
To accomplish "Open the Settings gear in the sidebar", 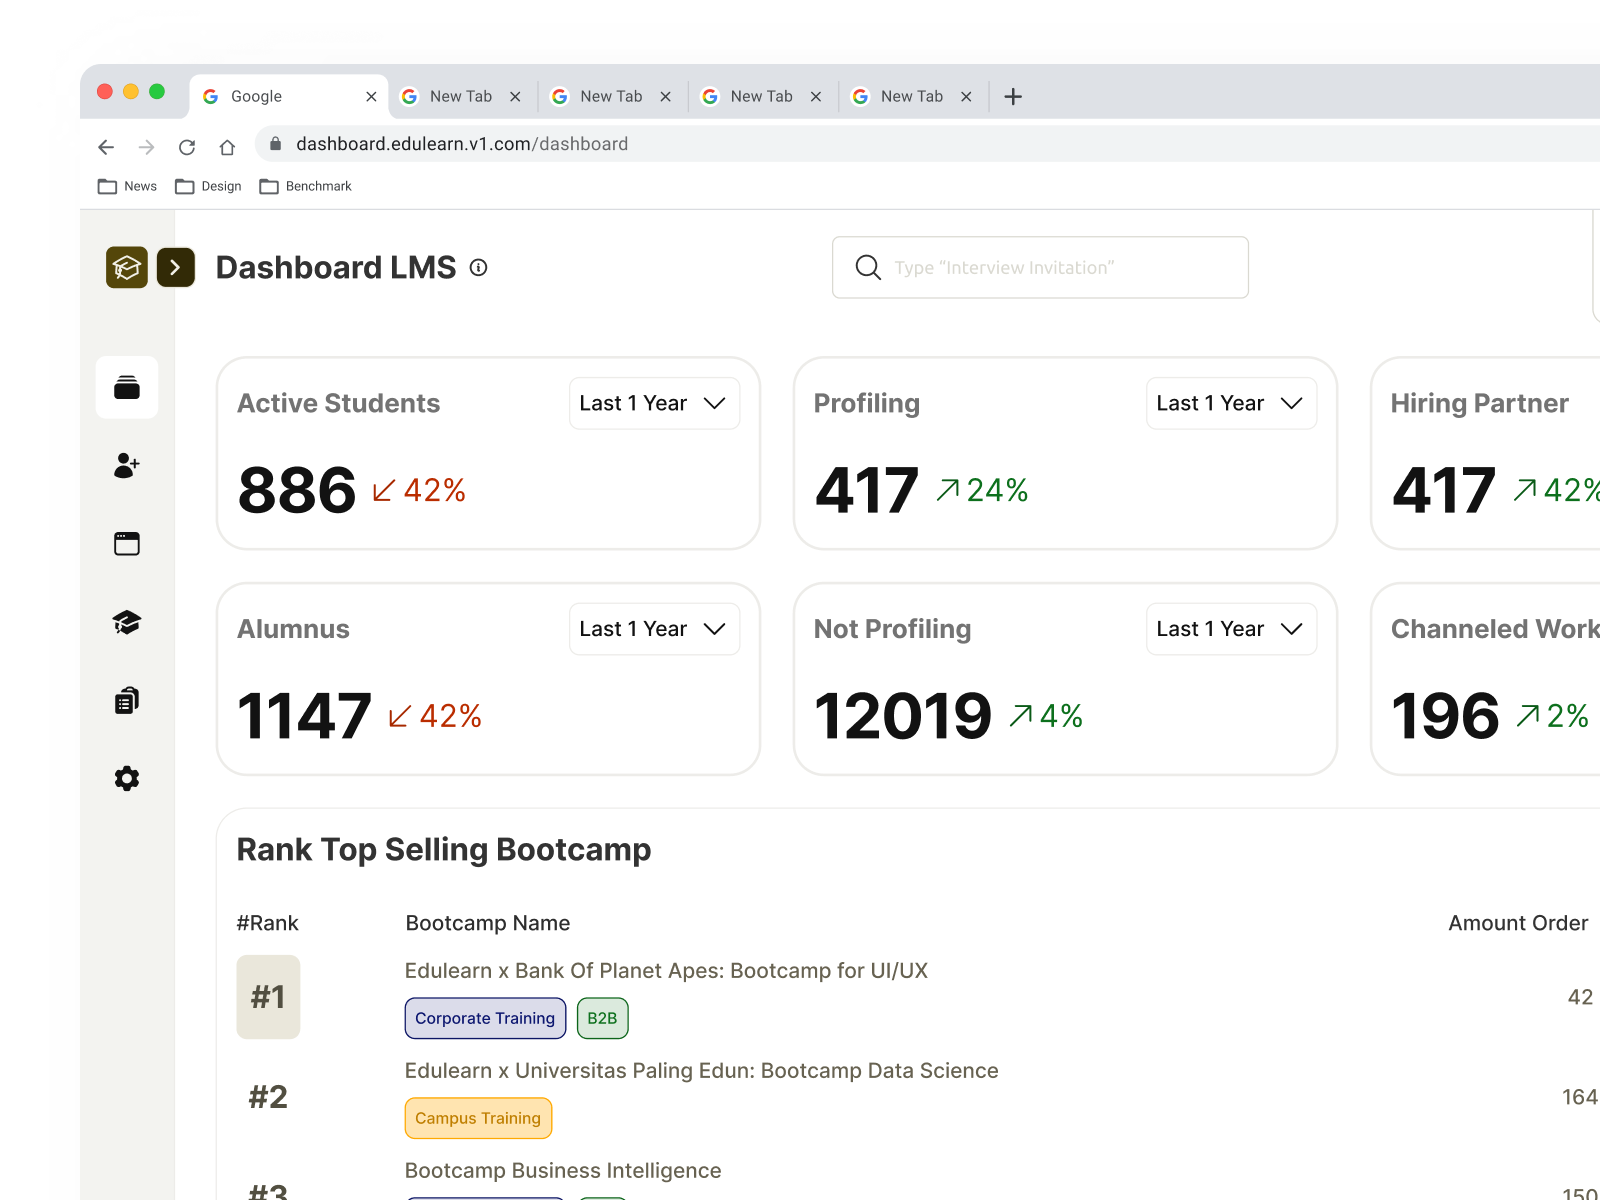I will click(x=126, y=778).
